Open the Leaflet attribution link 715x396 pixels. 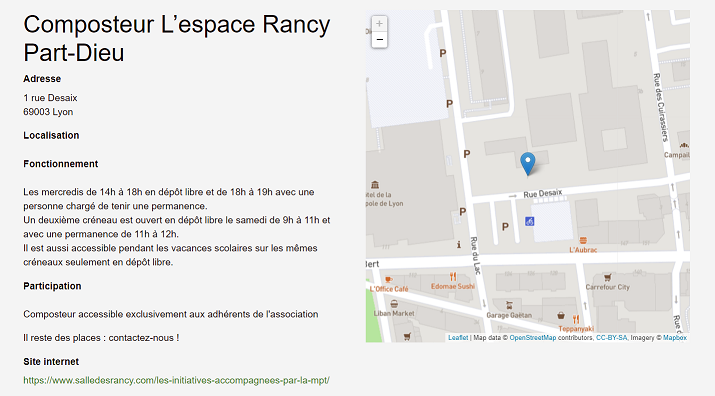[x=458, y=338]
